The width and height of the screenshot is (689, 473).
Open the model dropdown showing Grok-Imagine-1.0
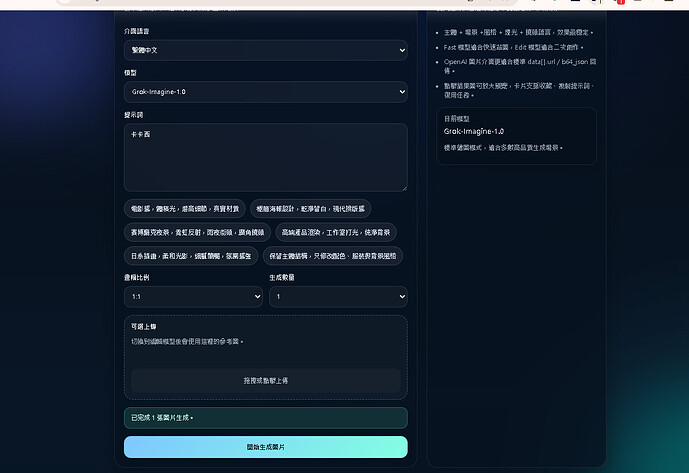pyautogui.click(x=265, y=92)
